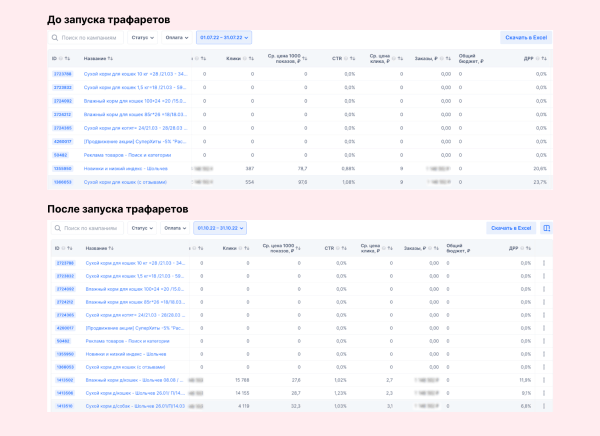Sort by Клики in 'После запуска' table

pyautogui.click(x=246, y=248)
